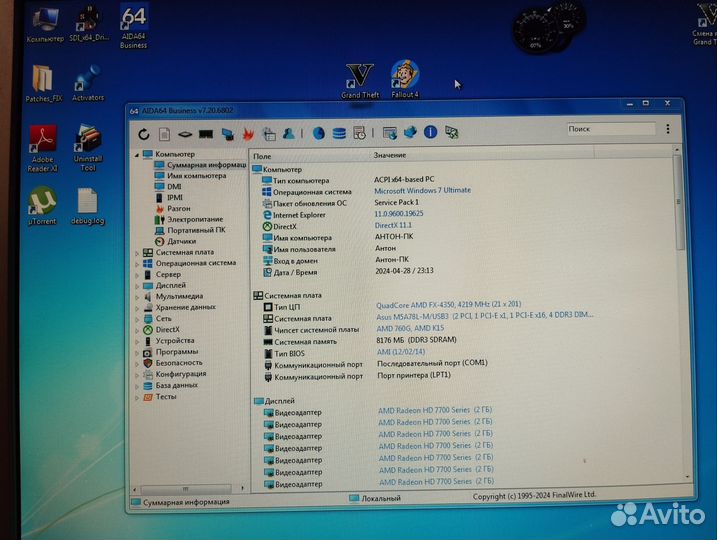Launch Fallout 4 desktop shortcut

(404, 78)
